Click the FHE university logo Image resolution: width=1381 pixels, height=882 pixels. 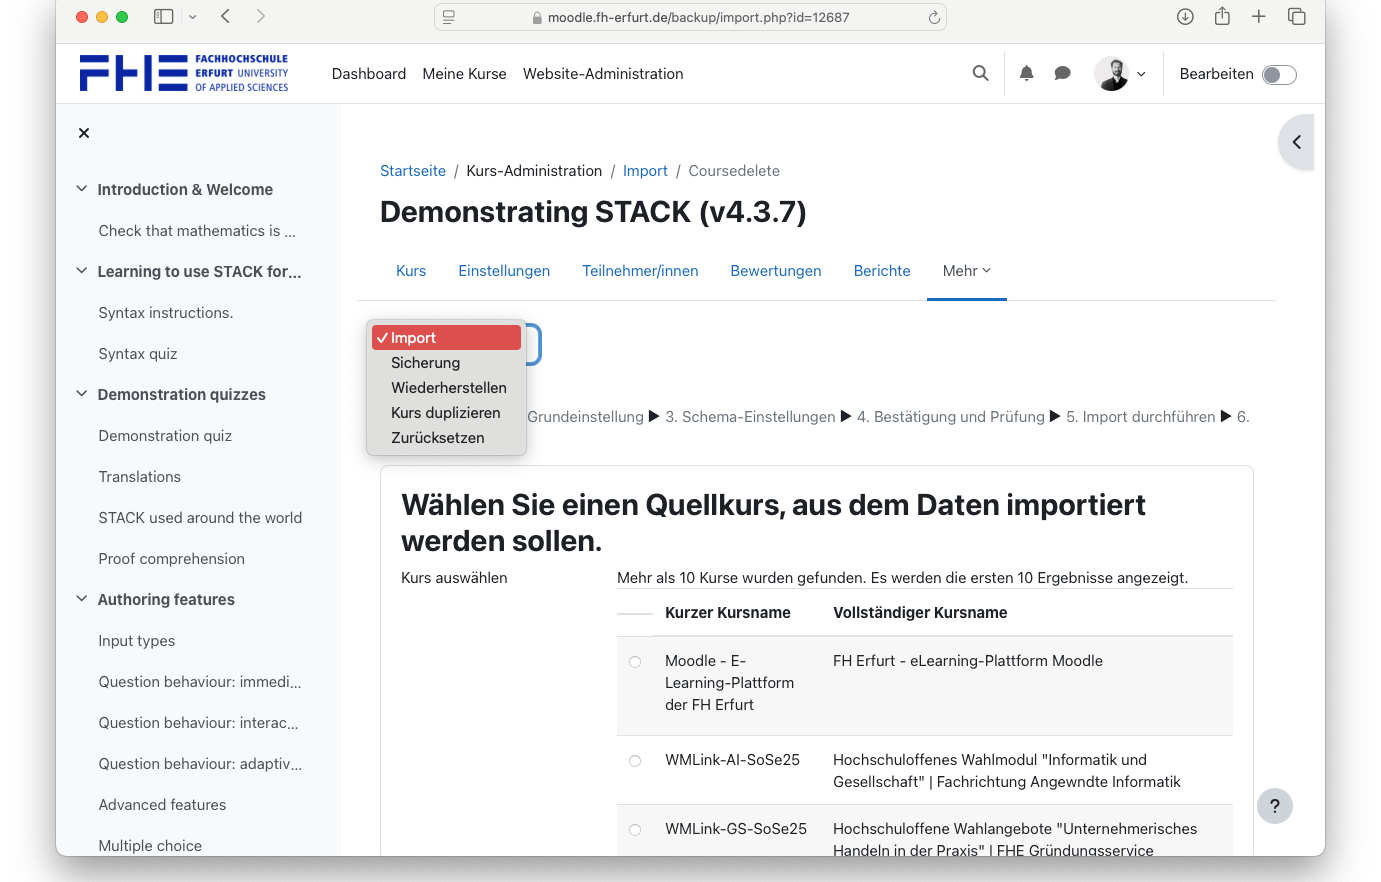coord(184,73)
